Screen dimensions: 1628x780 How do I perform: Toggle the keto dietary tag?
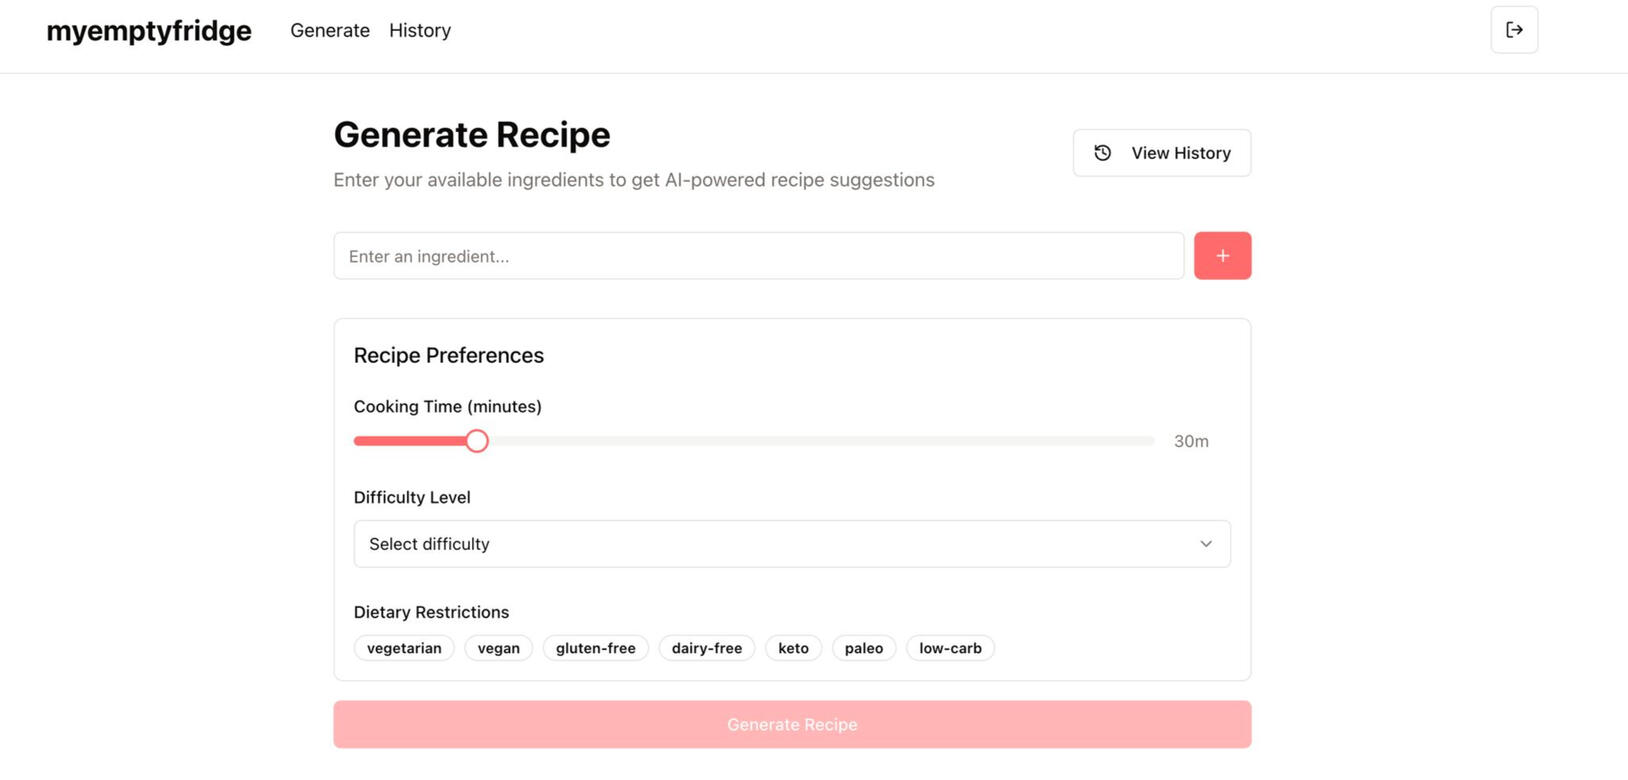[x=793, y=648]
